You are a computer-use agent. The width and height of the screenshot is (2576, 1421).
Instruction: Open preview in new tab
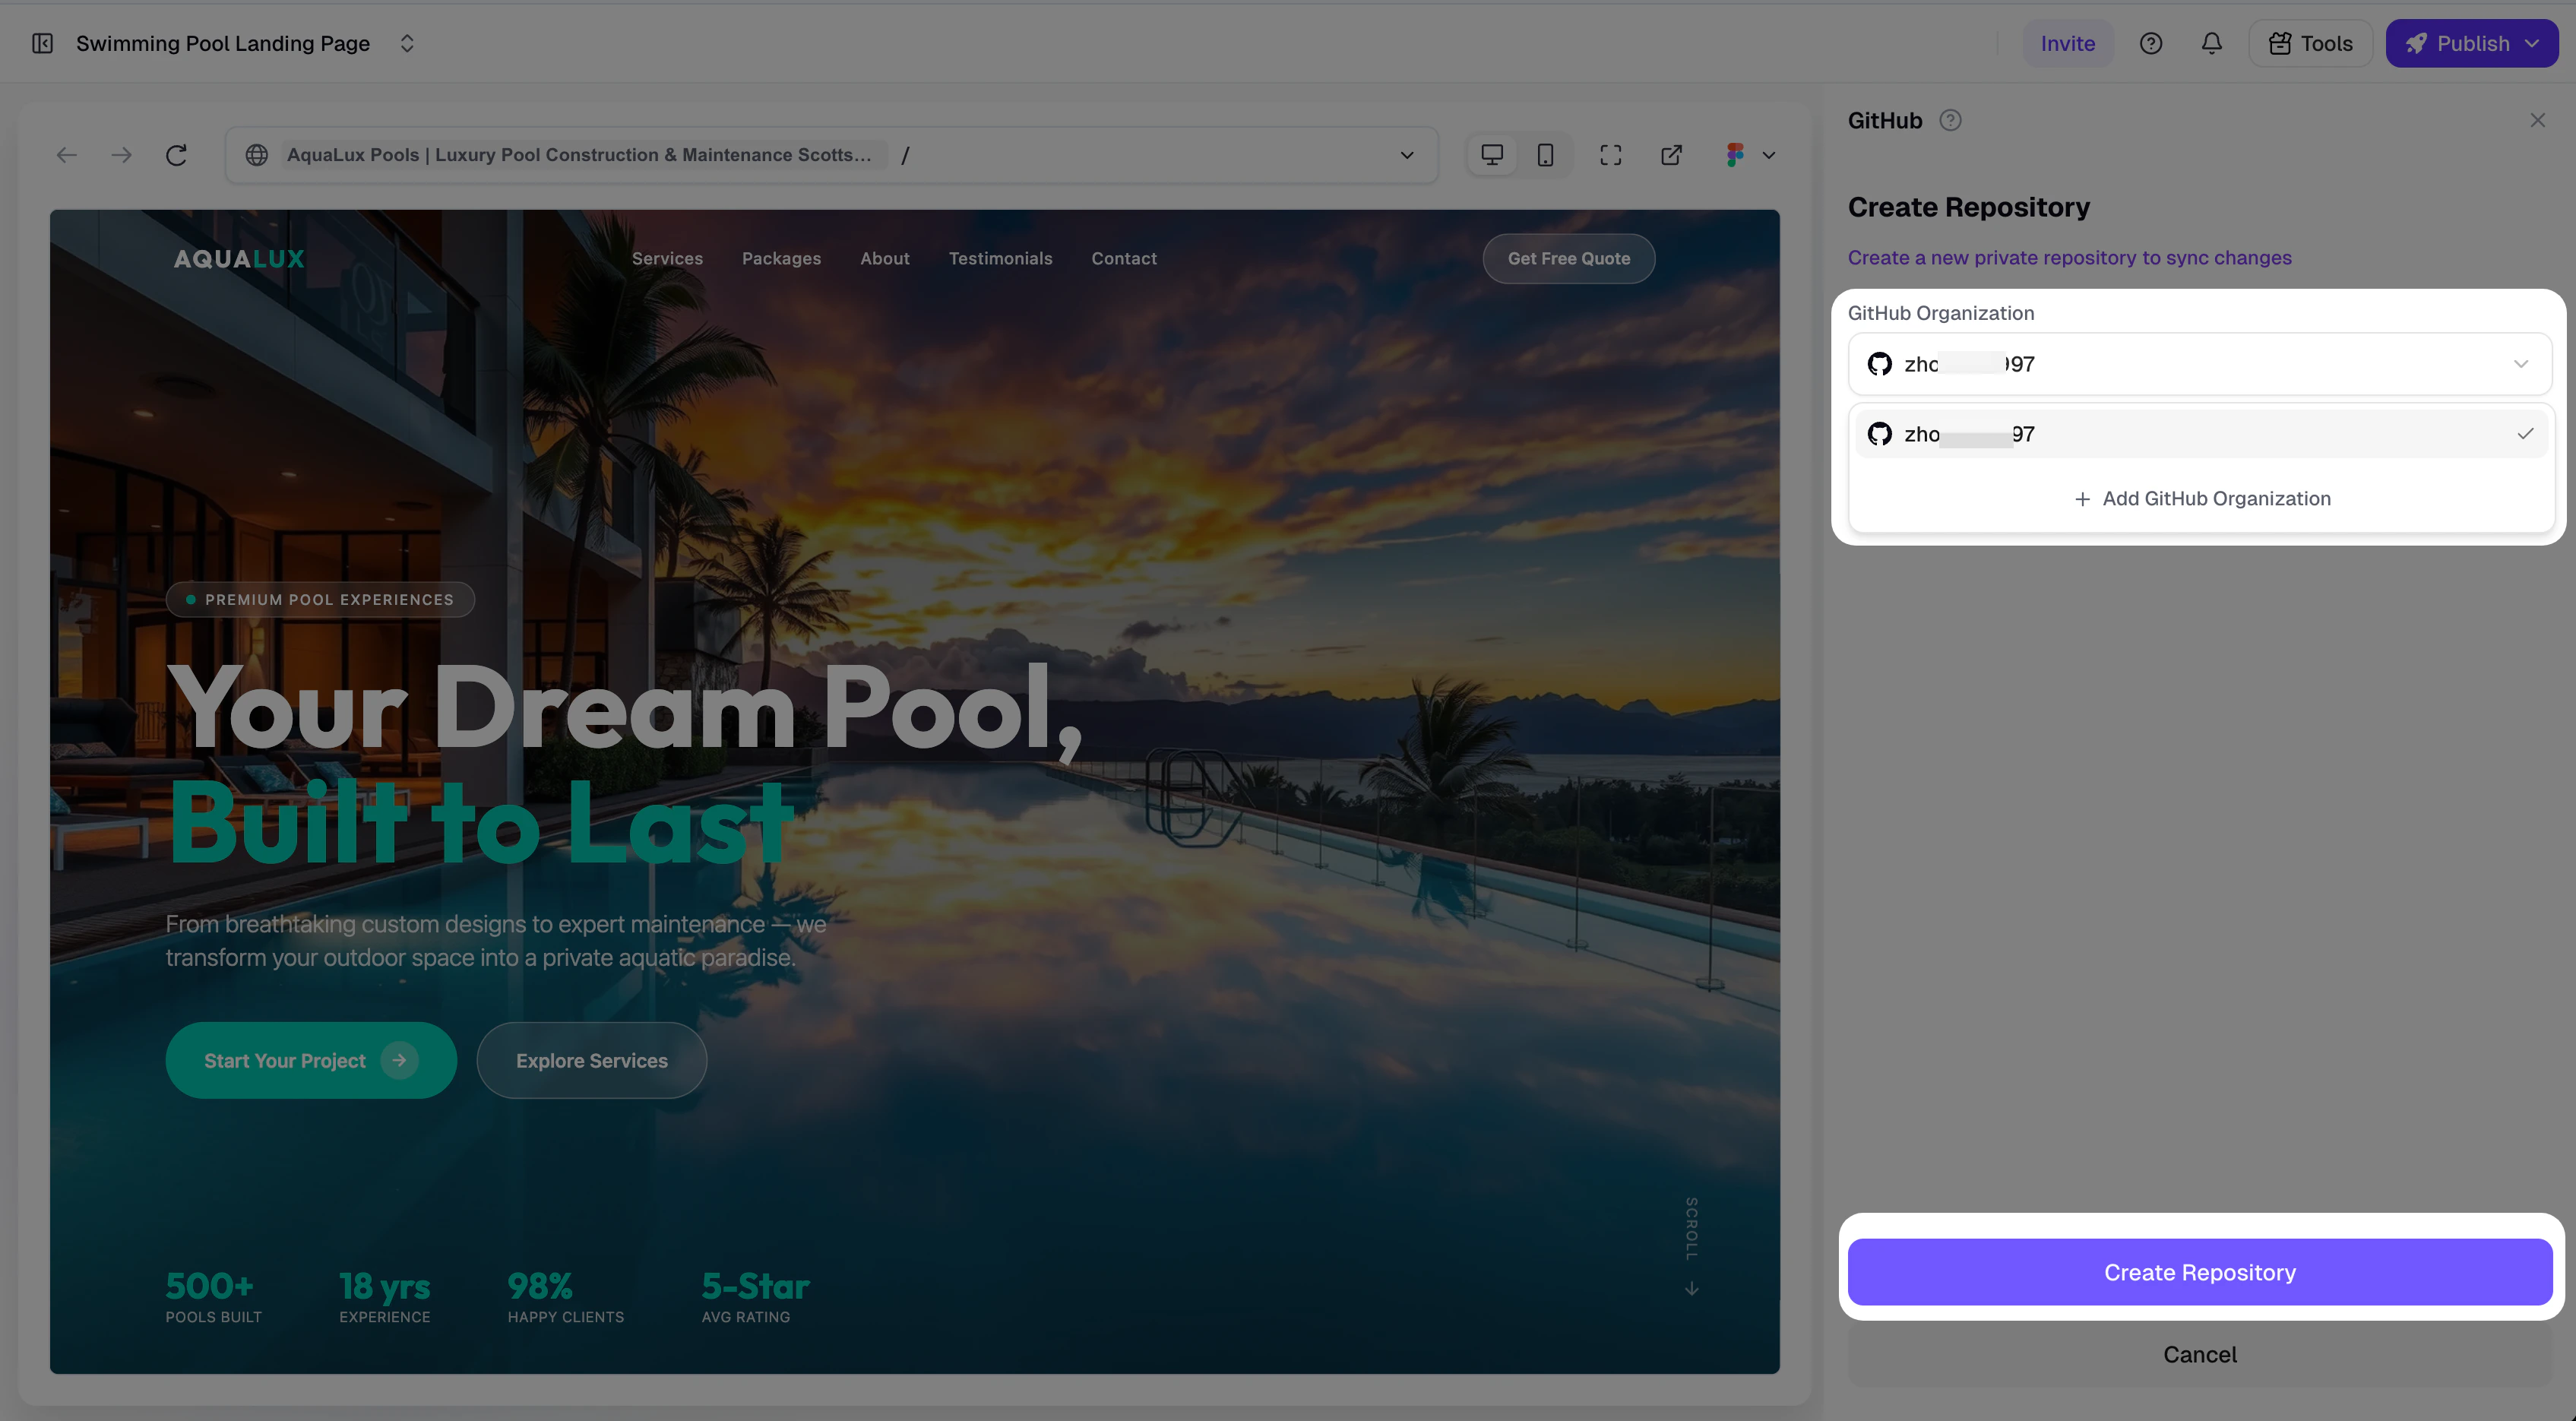point(1671,155)
